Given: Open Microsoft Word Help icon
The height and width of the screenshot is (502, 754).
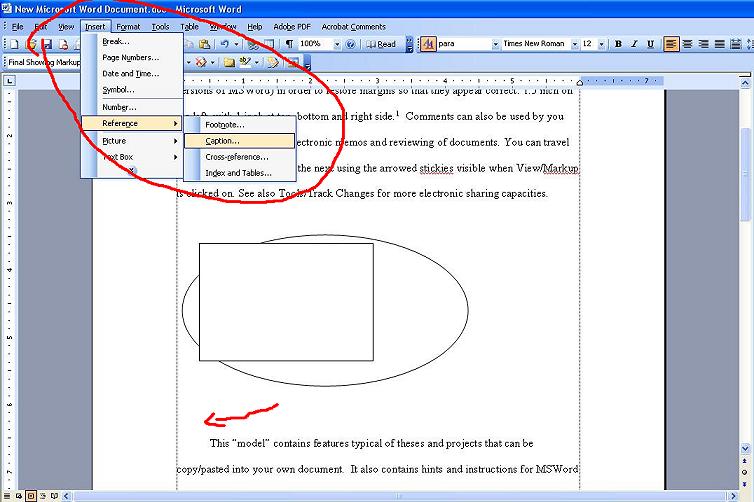Looking at the screenshot, I should click(351, 44).
